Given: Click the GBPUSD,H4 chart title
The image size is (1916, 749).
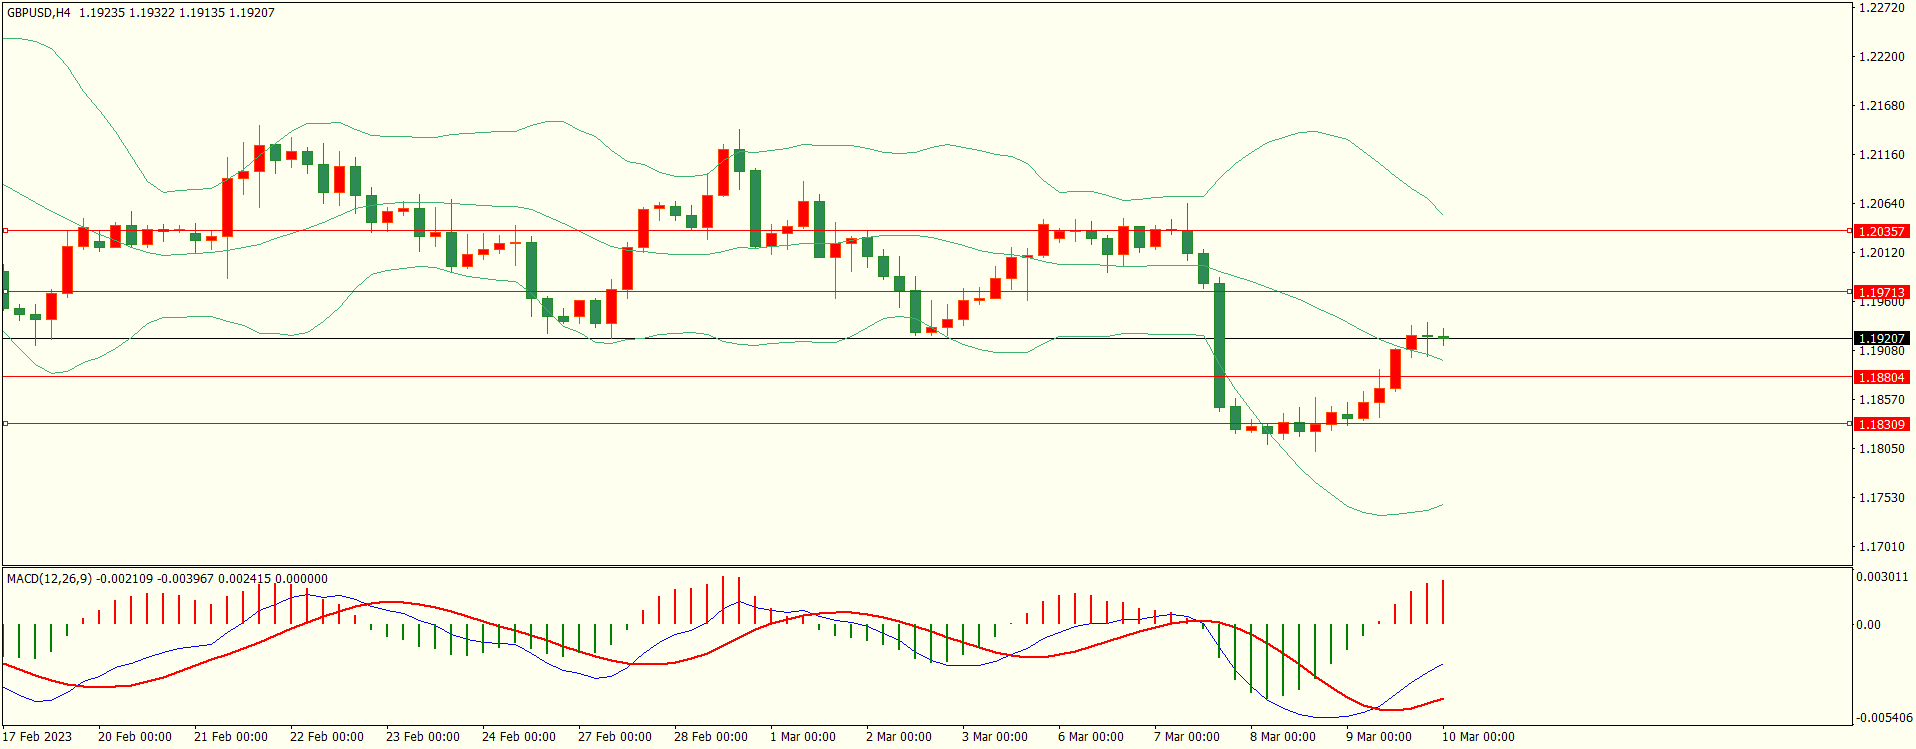Looking at the screenshot, I should pos(39,13).
